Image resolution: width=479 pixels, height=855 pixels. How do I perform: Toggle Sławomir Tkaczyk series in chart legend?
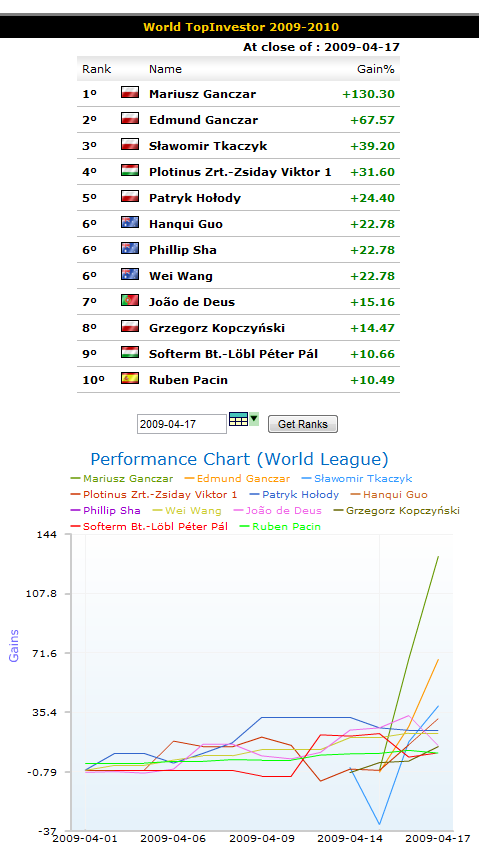click(357, 479)
